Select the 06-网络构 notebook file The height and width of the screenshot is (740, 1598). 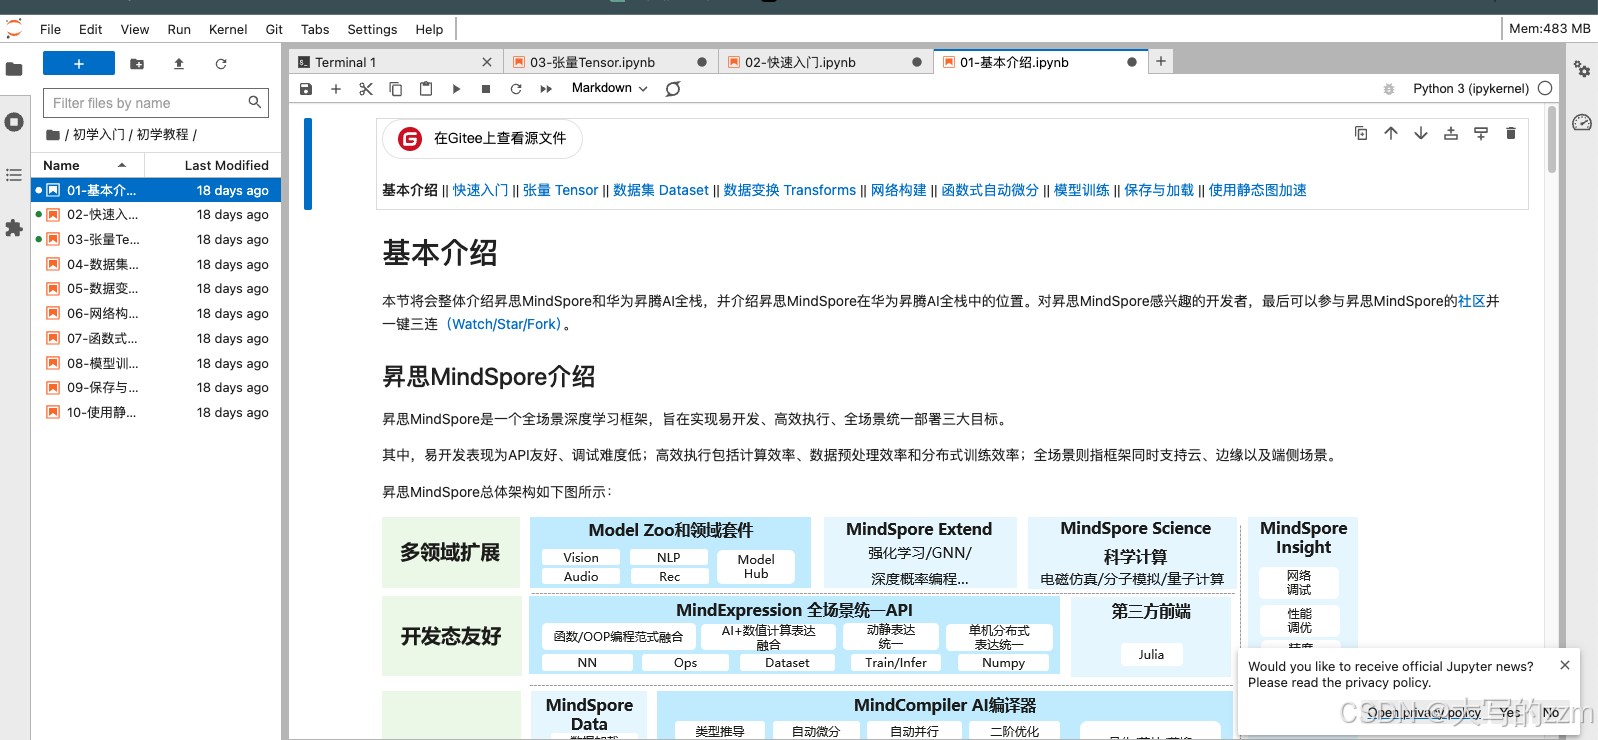(156, 313)
